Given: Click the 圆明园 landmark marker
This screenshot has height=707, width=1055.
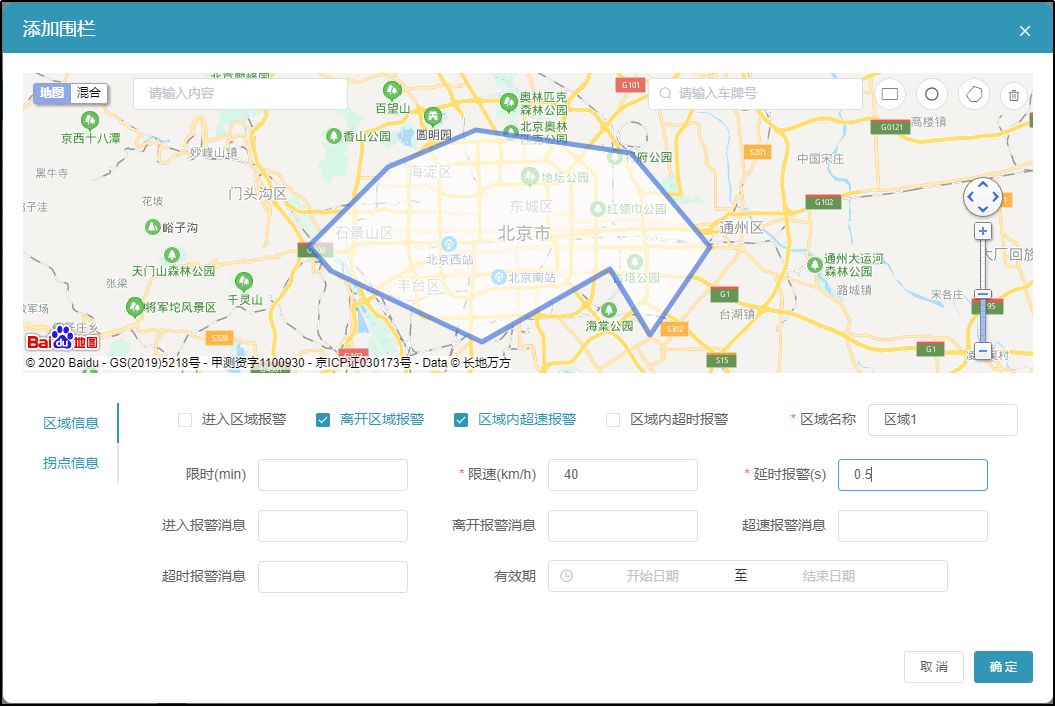Looking at the screenshot, I should (x=433, y=116).
